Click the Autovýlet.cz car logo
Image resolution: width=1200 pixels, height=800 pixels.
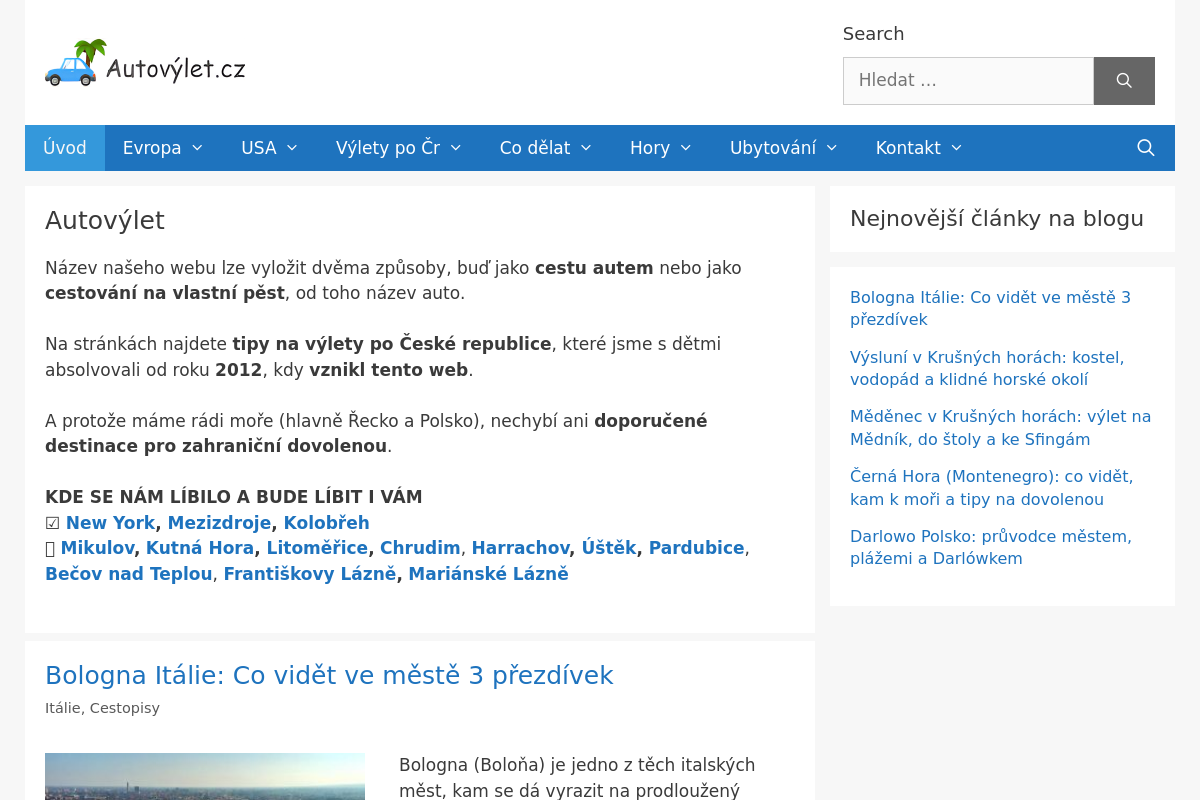pos(145,63)
